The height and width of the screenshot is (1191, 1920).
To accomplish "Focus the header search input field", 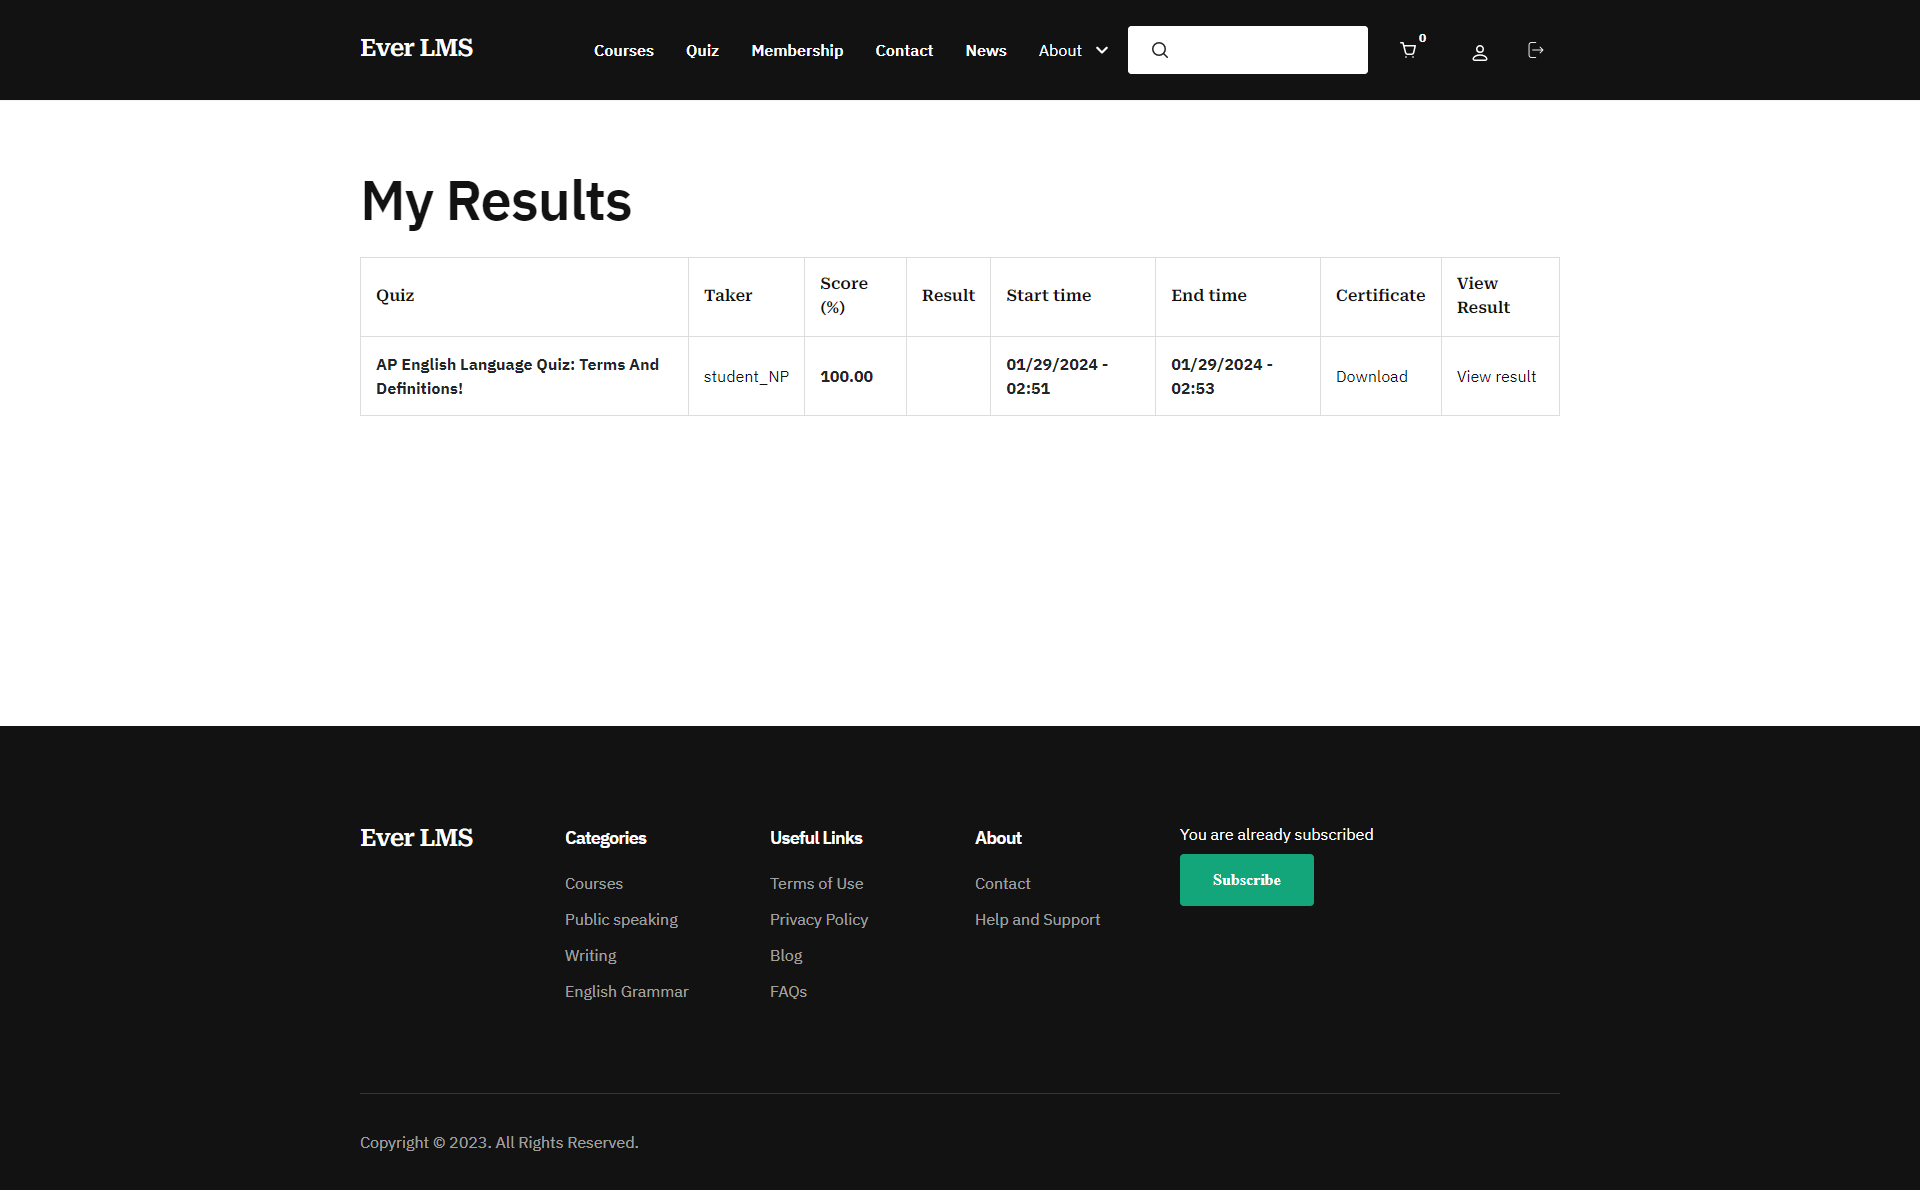I will [x=1248, y=50].
